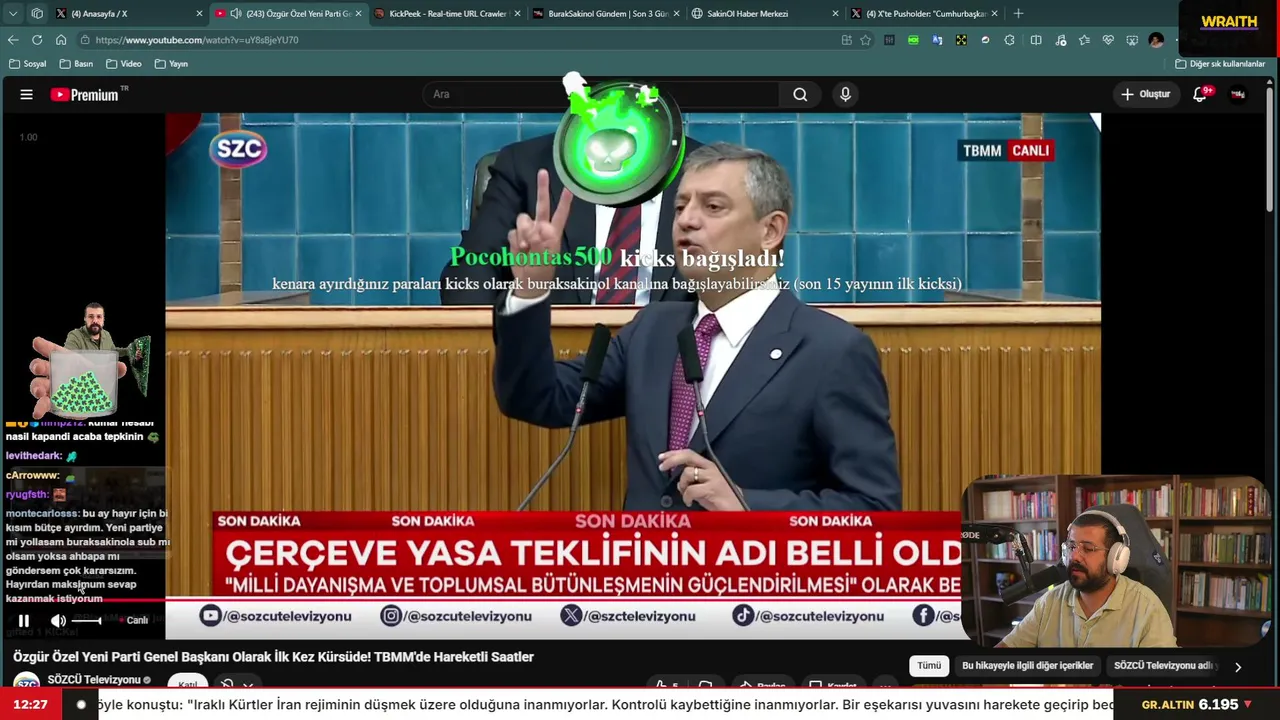Viewport: 1280px width, 720px height.
Task: Close the KickPeek tab
Action: click(517, 14)
